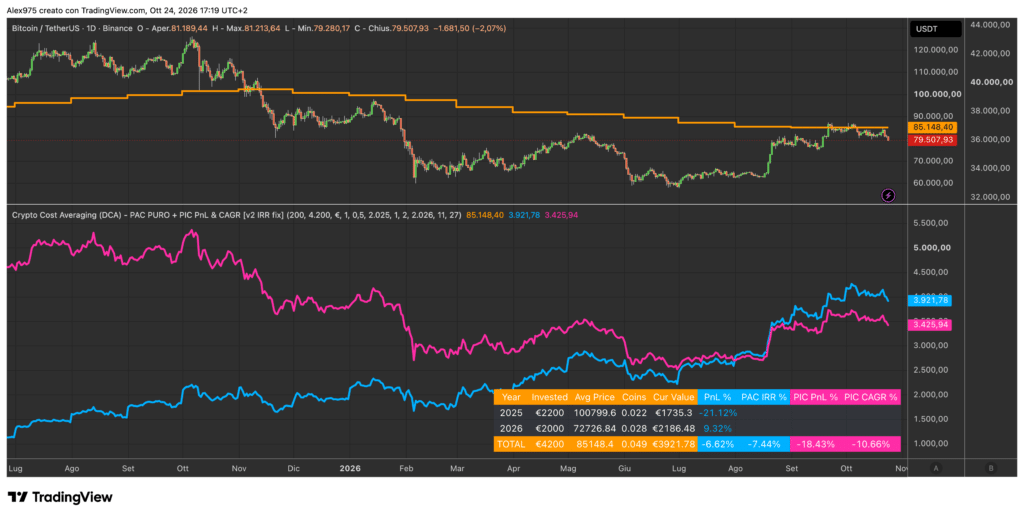The width and height of the screenshot is (1024, 517).
Task: Click the Invested column header
Action: (549, 397)
